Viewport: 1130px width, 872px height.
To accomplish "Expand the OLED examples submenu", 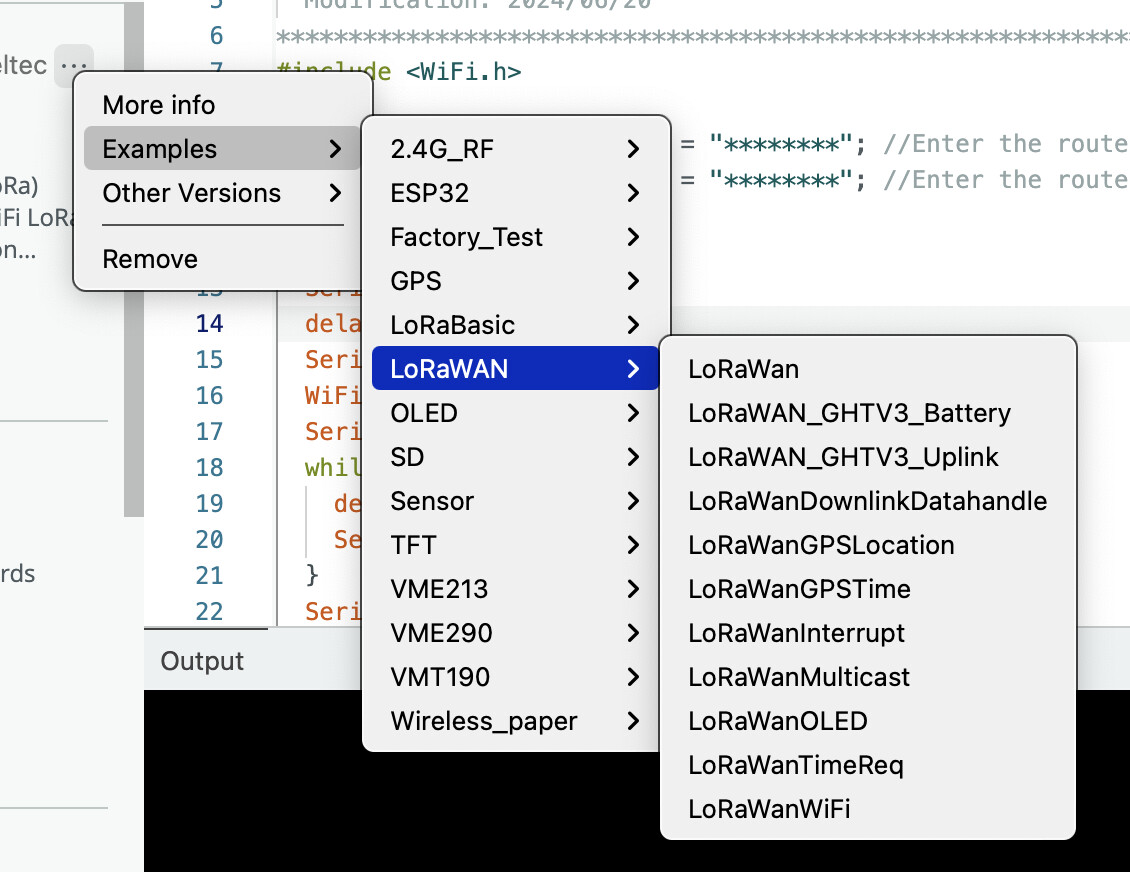I will pos(425,412).
